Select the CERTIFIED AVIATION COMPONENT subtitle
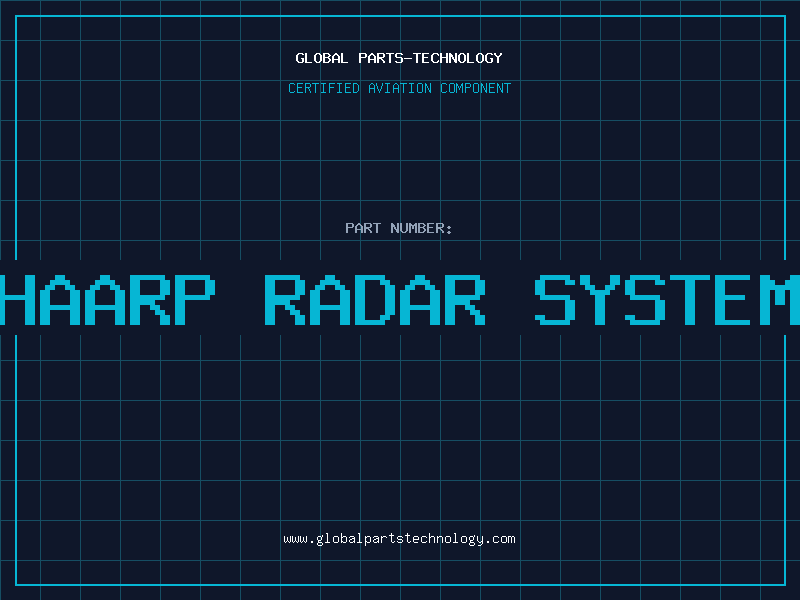Screen dimensions: 800x600 pyautogui.click(x=399, y=88)
